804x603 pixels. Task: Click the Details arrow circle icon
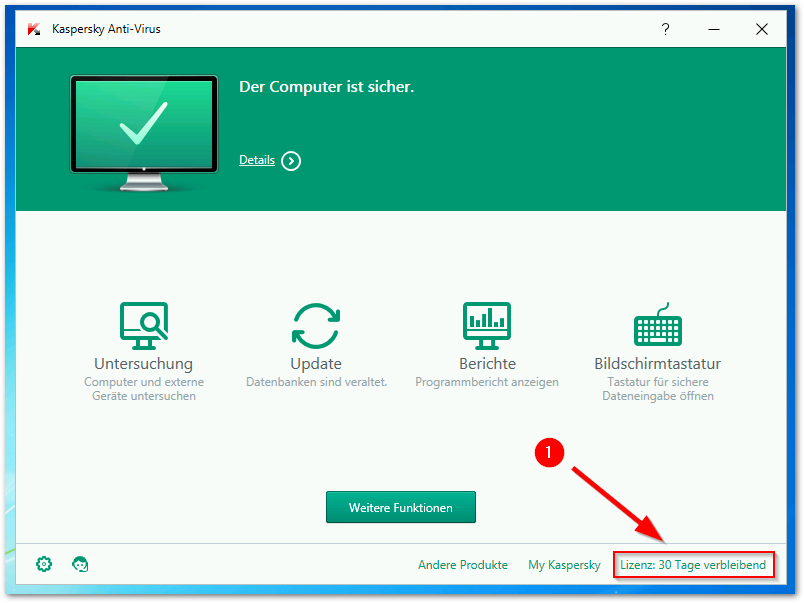click(291, 161)
